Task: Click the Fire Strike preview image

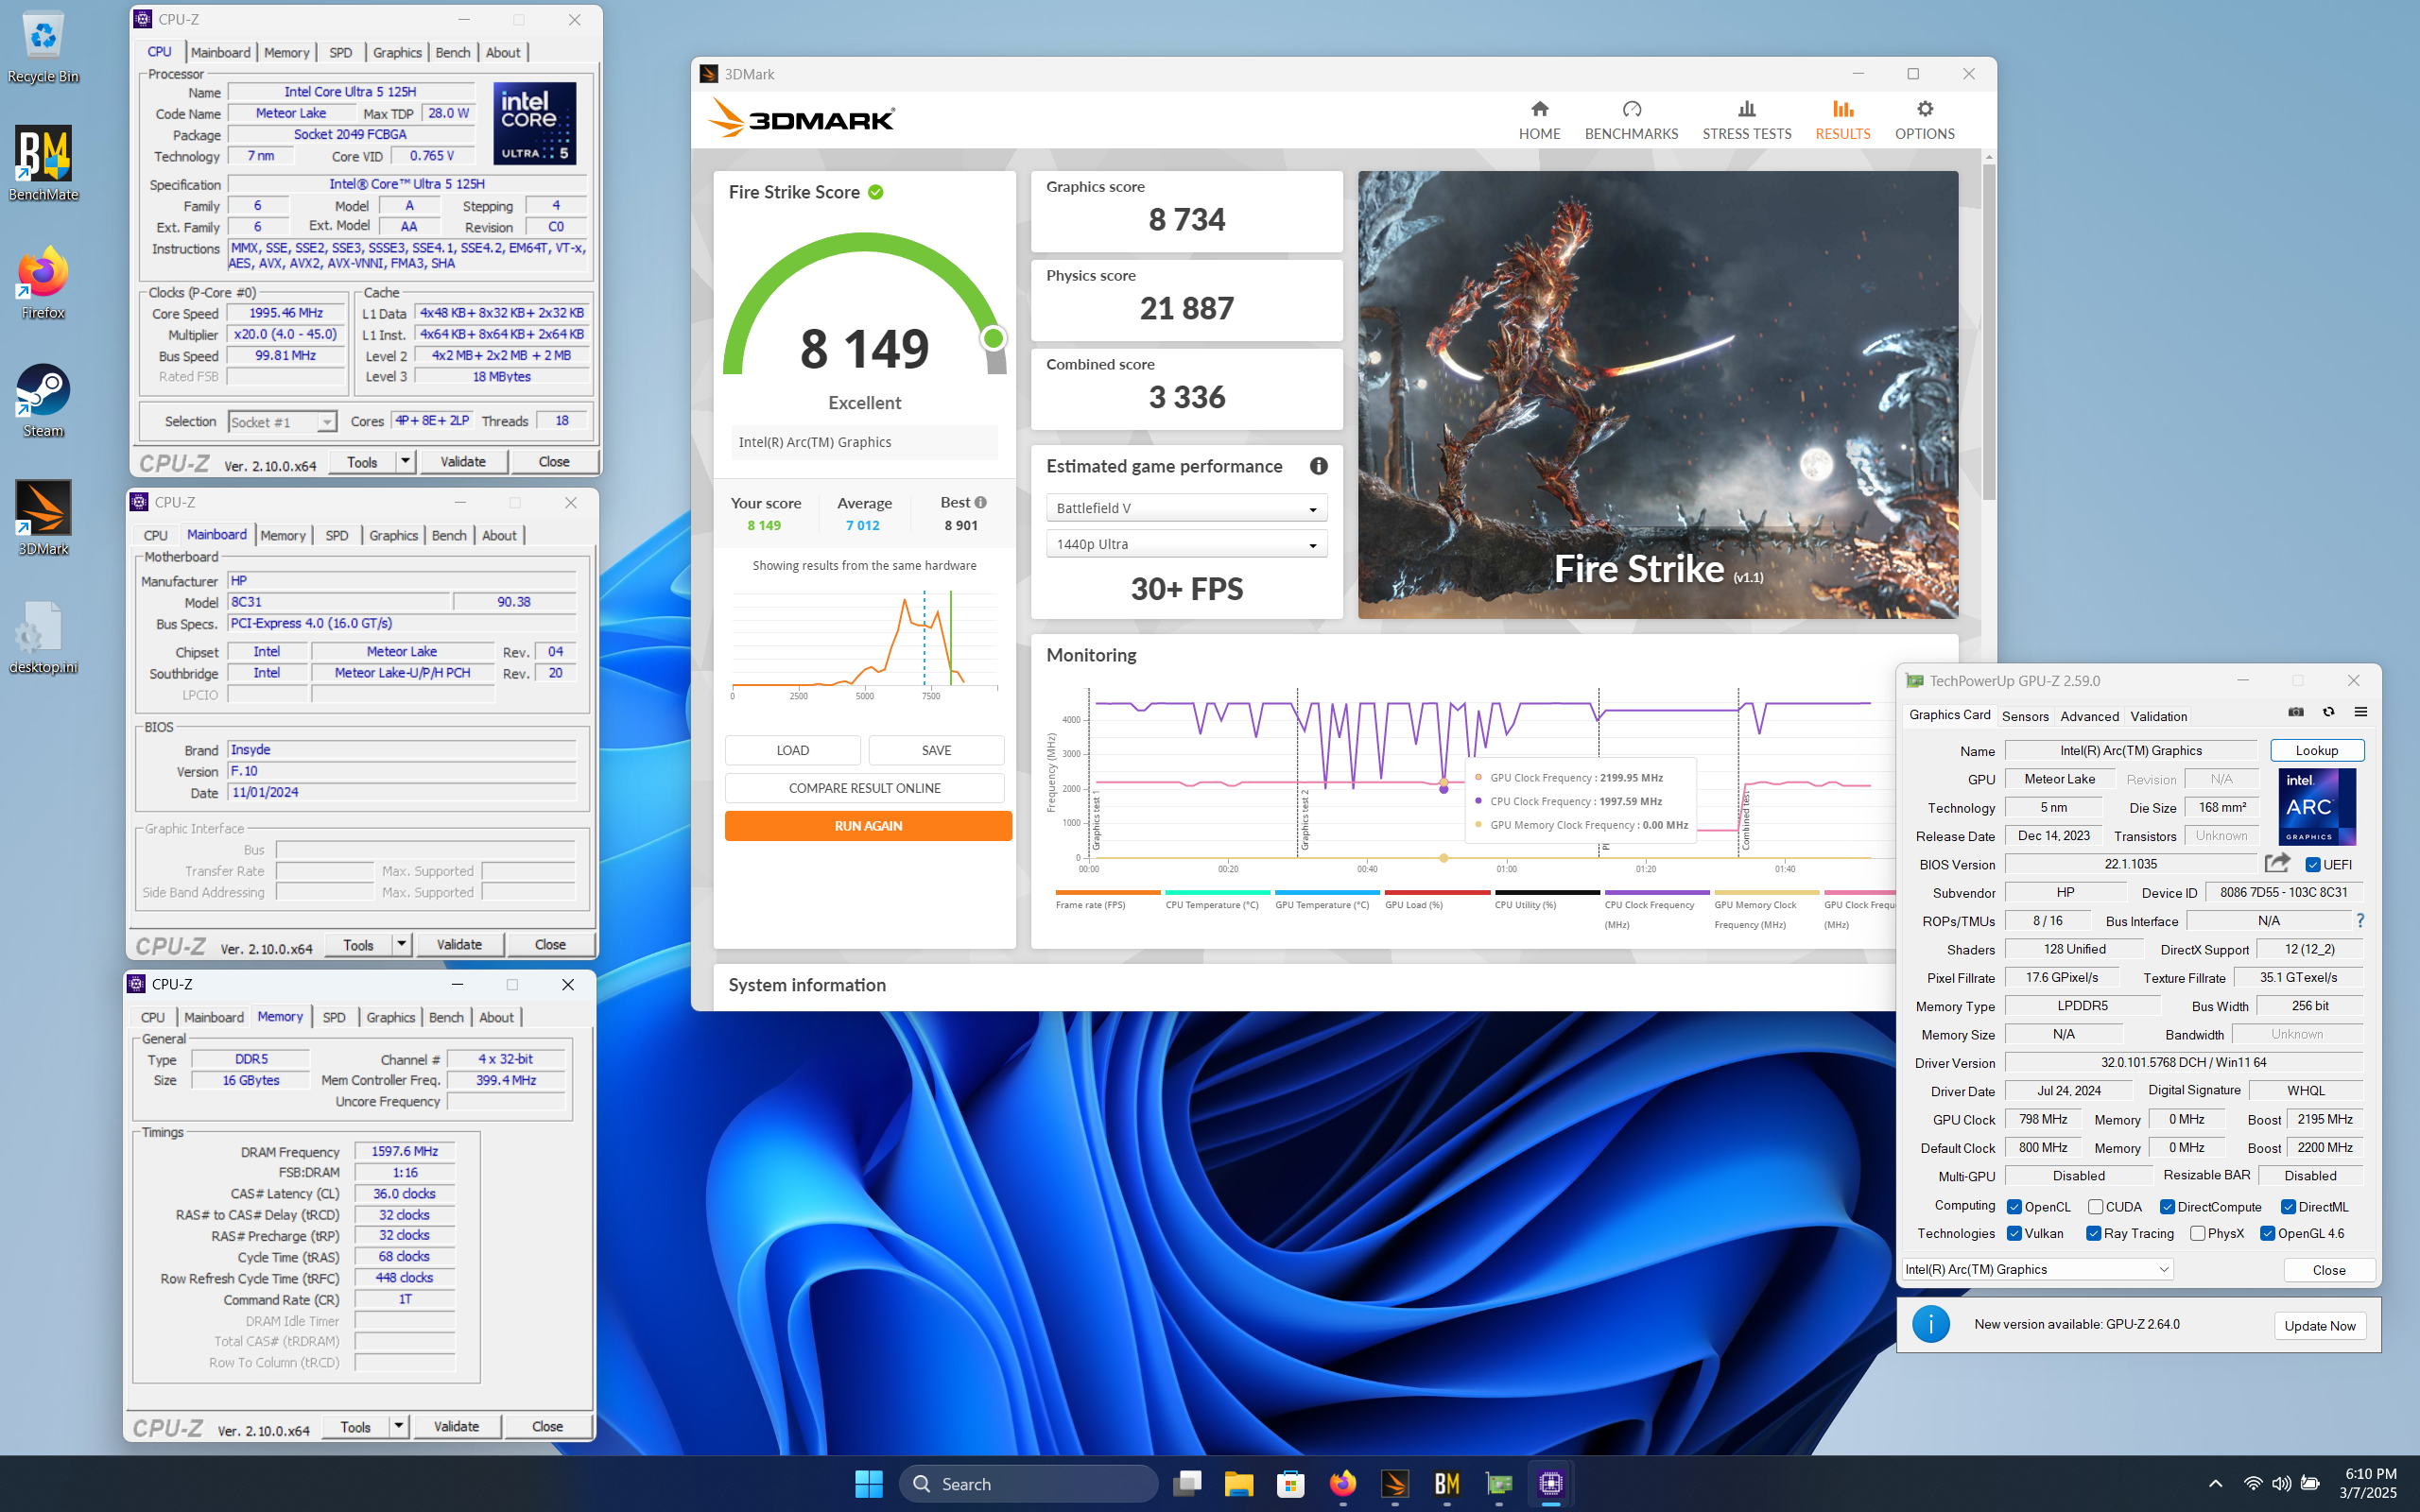Action: coord(1657,394)
